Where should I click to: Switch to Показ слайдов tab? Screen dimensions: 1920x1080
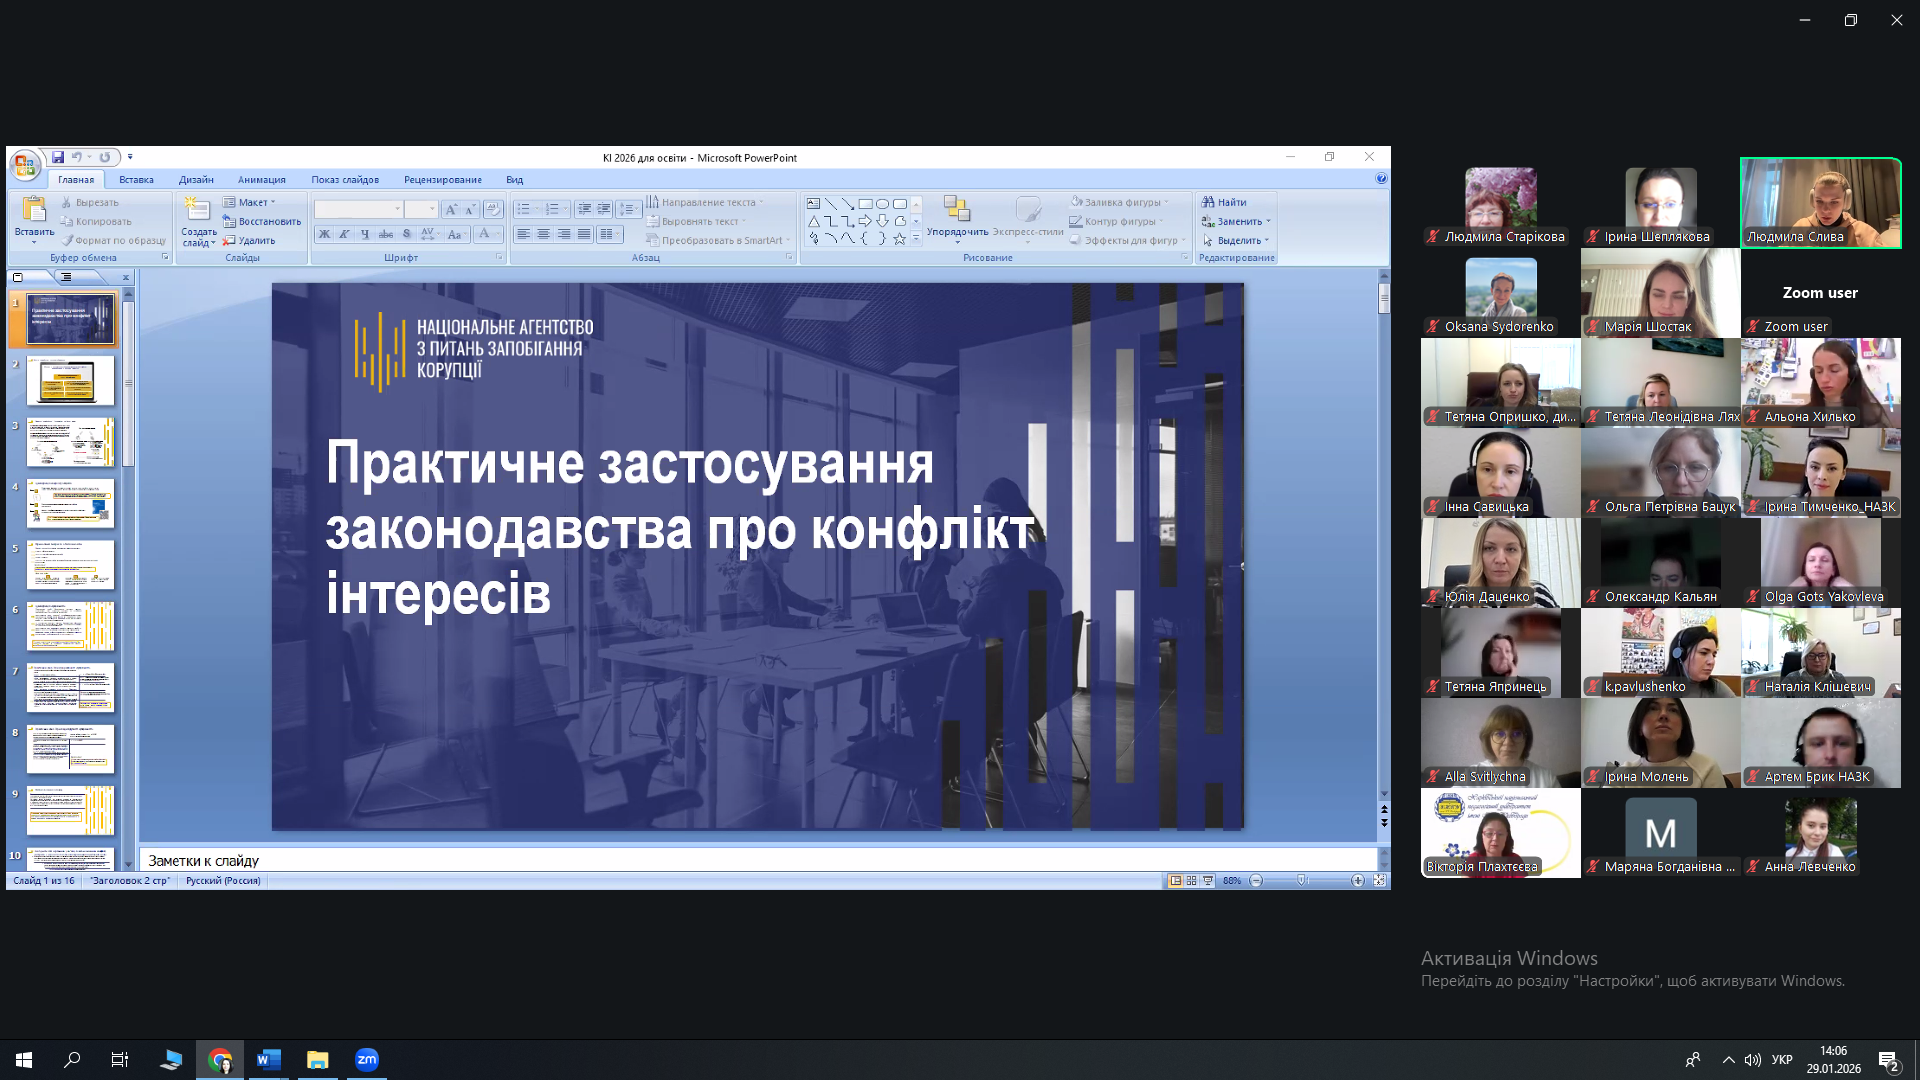[344, 180]
